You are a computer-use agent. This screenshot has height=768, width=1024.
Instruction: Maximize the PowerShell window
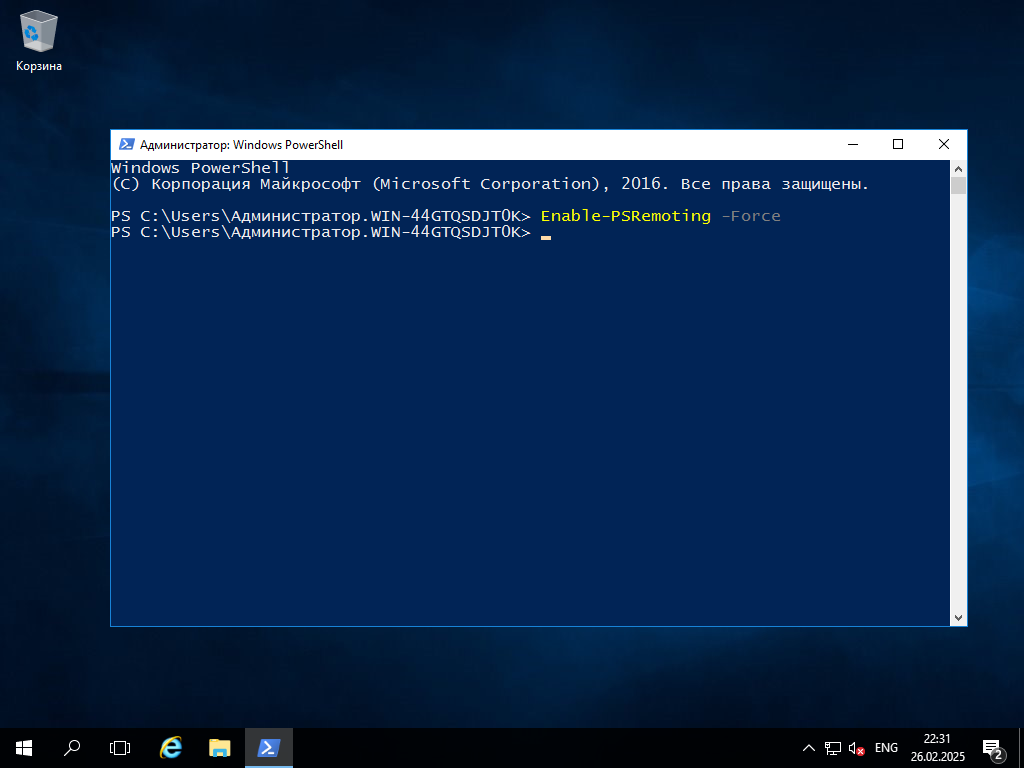tap(898, 144)
